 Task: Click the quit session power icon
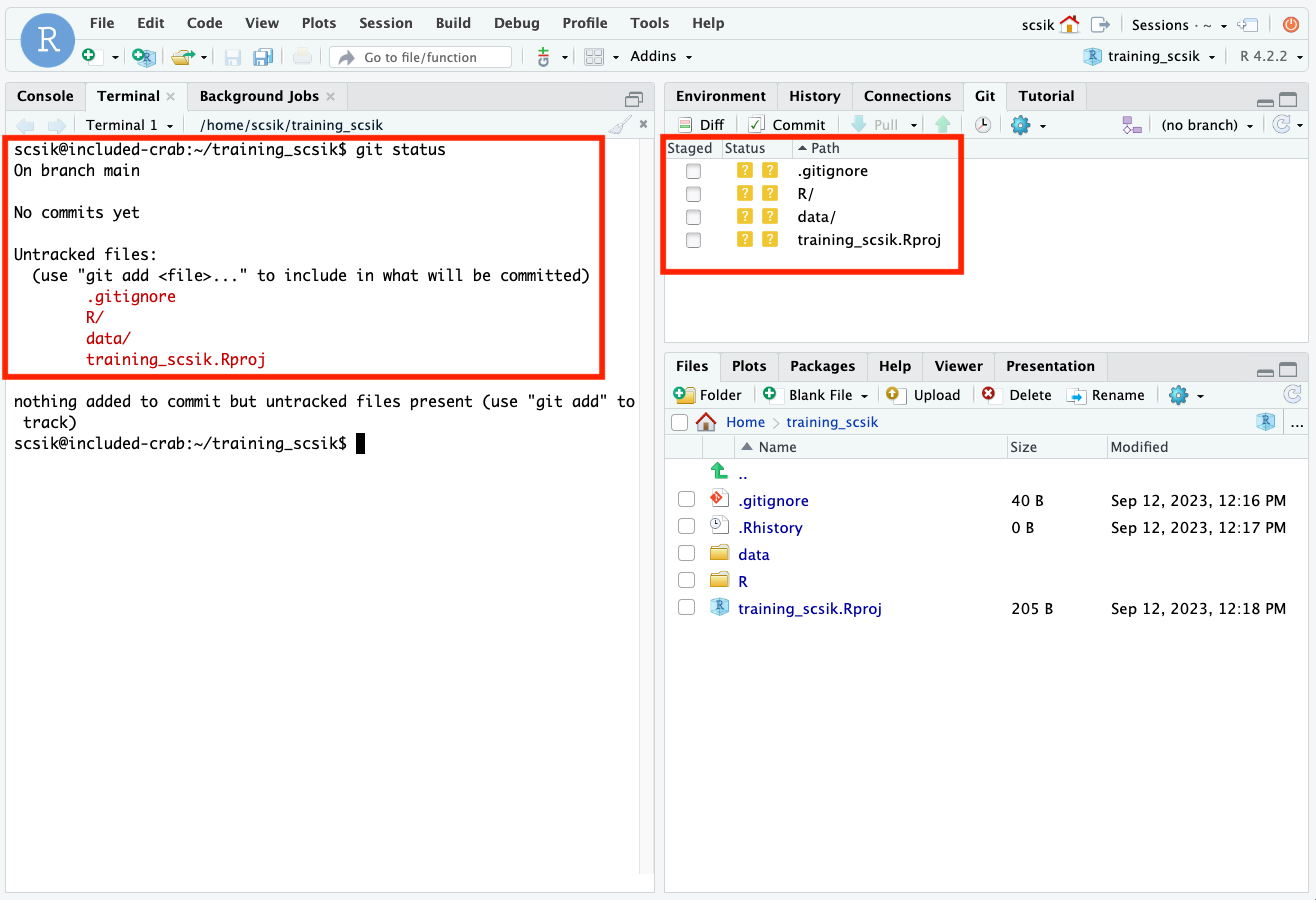point(1291,24)
